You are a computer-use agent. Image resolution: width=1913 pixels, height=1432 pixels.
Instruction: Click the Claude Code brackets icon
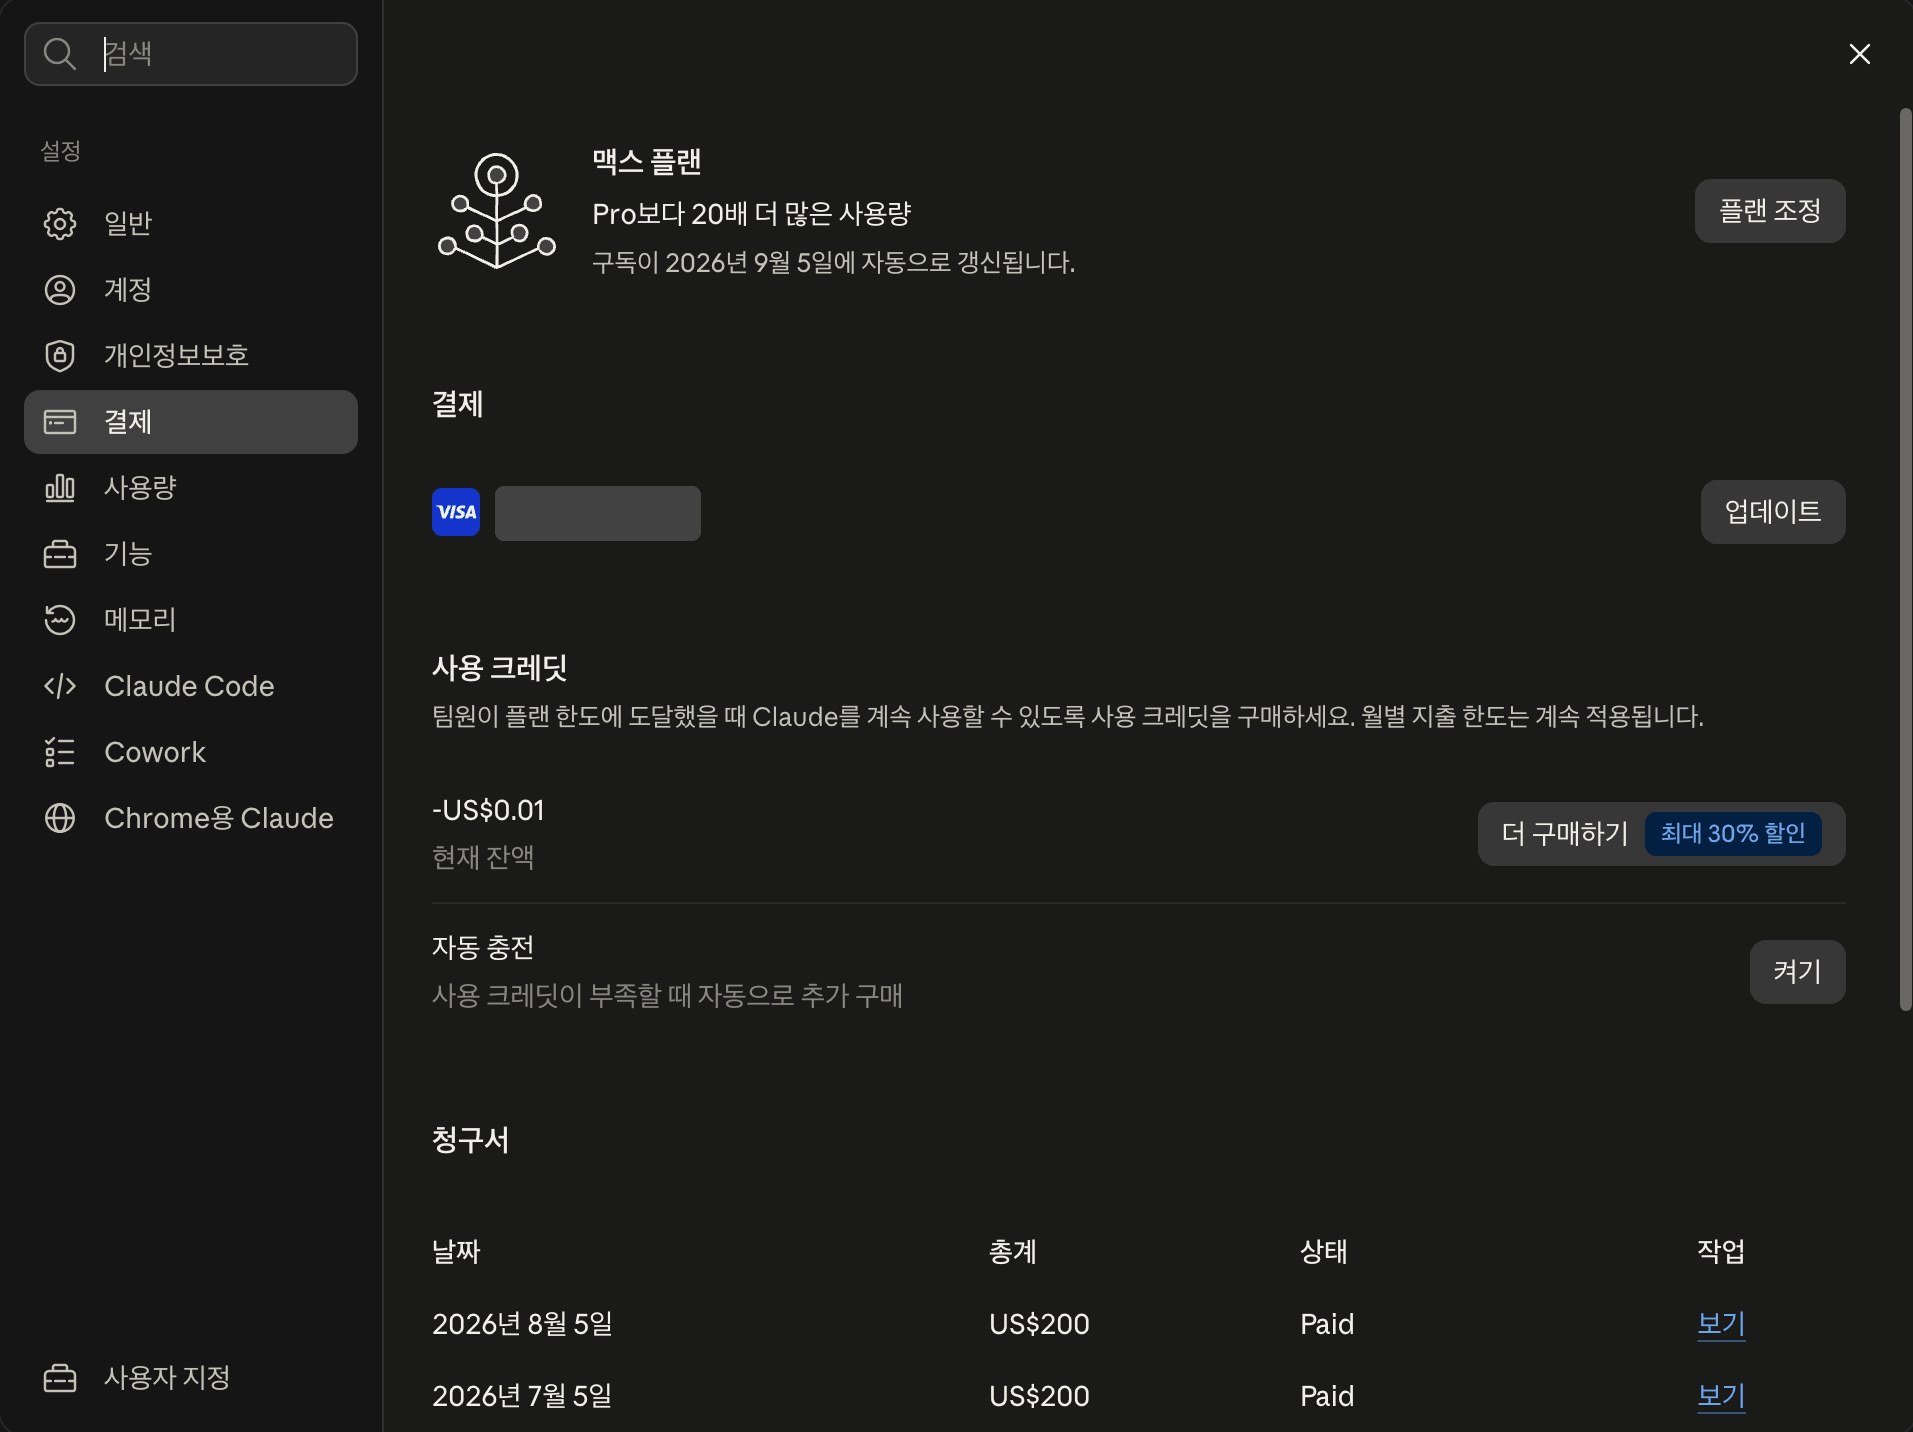click(x=60, y=686)
